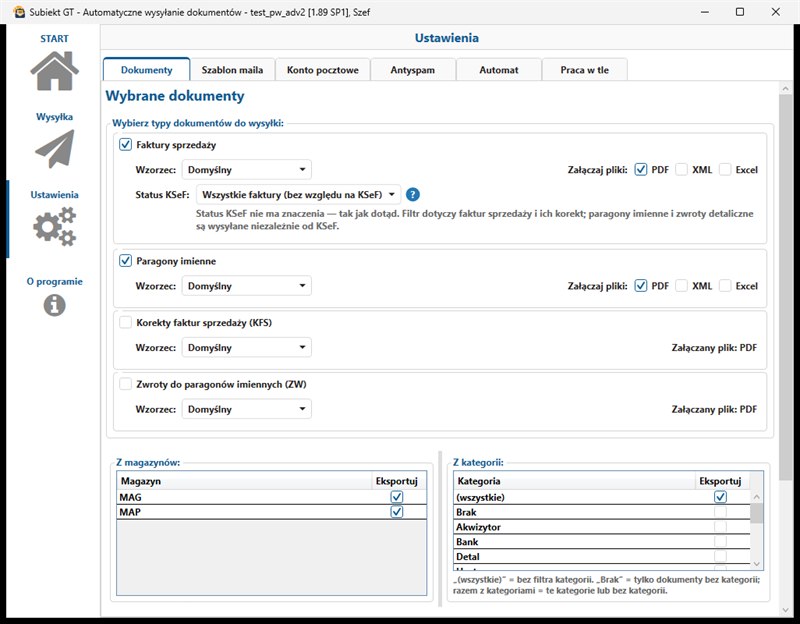The width and height of the screenshot is (800, 624).
Task: Open Wzorzec dropdown for Zwroty do paragonów
Action: click(x=246, y=409)
